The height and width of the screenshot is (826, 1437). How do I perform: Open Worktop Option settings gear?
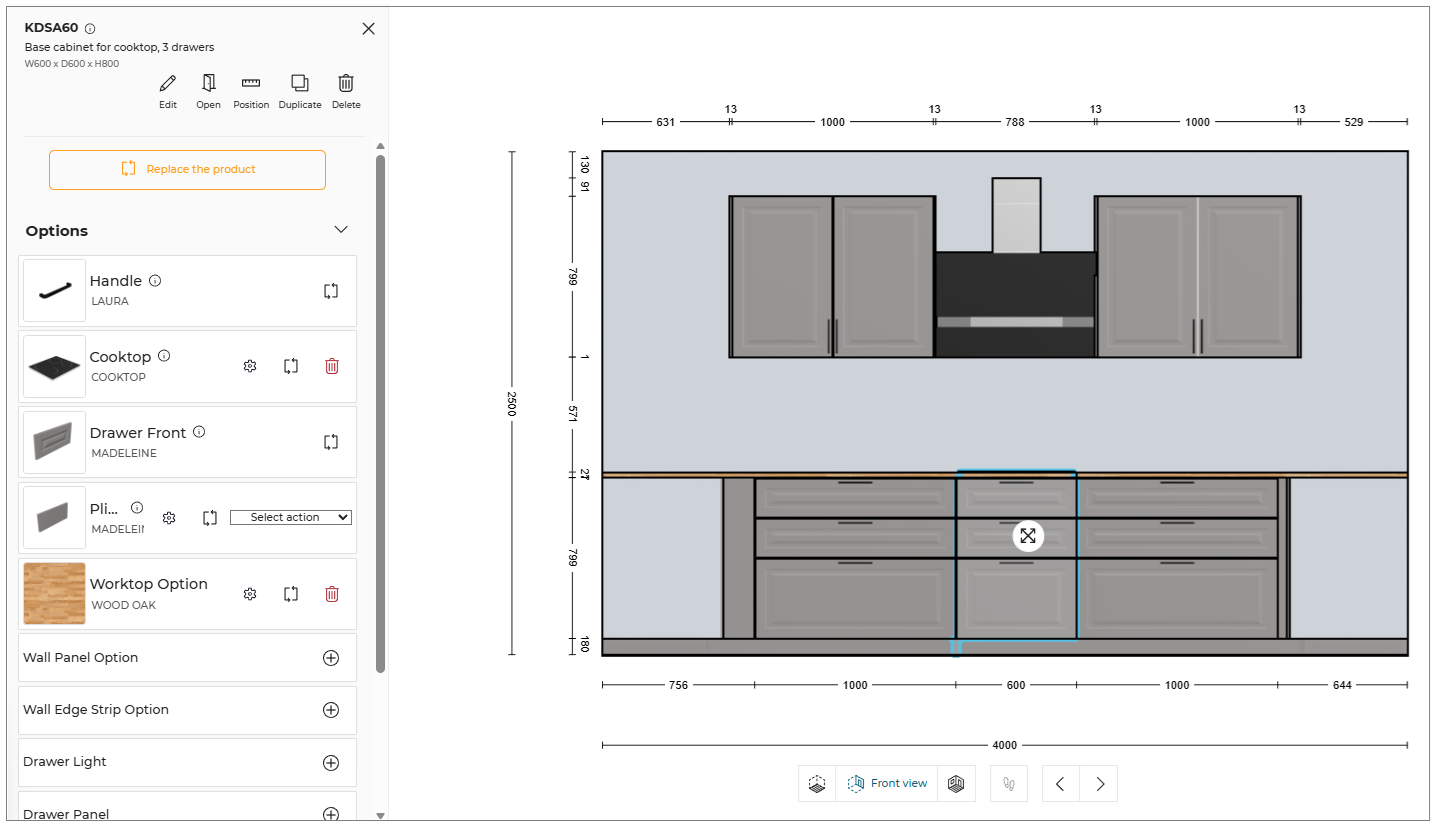[250, 594]
